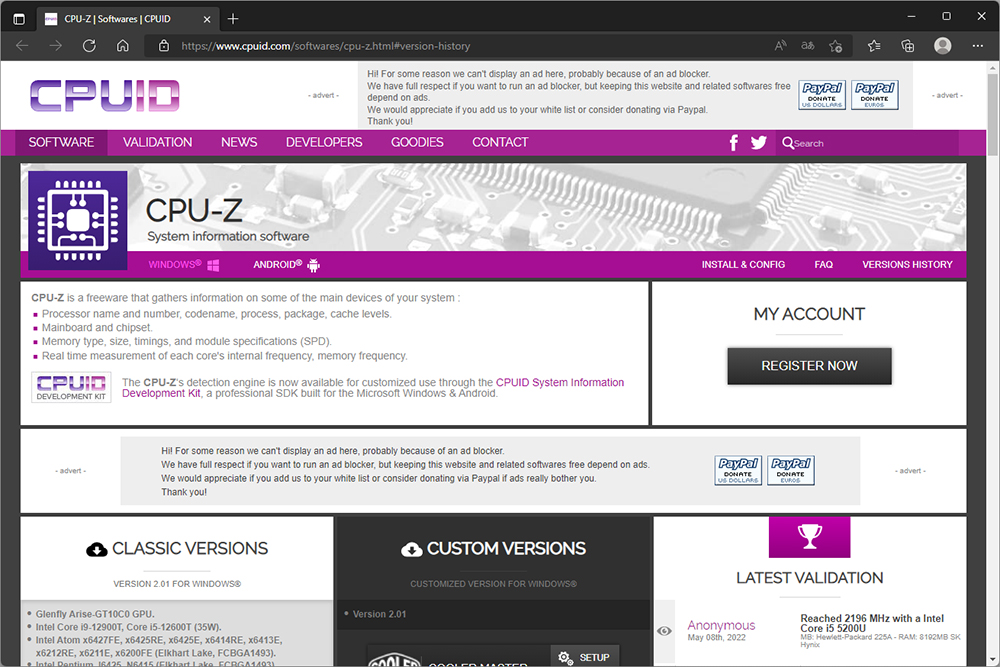Open CPUID Facebook page icon
The image size is (1000, 667).
pyautogui.click(x=733, y=143)
